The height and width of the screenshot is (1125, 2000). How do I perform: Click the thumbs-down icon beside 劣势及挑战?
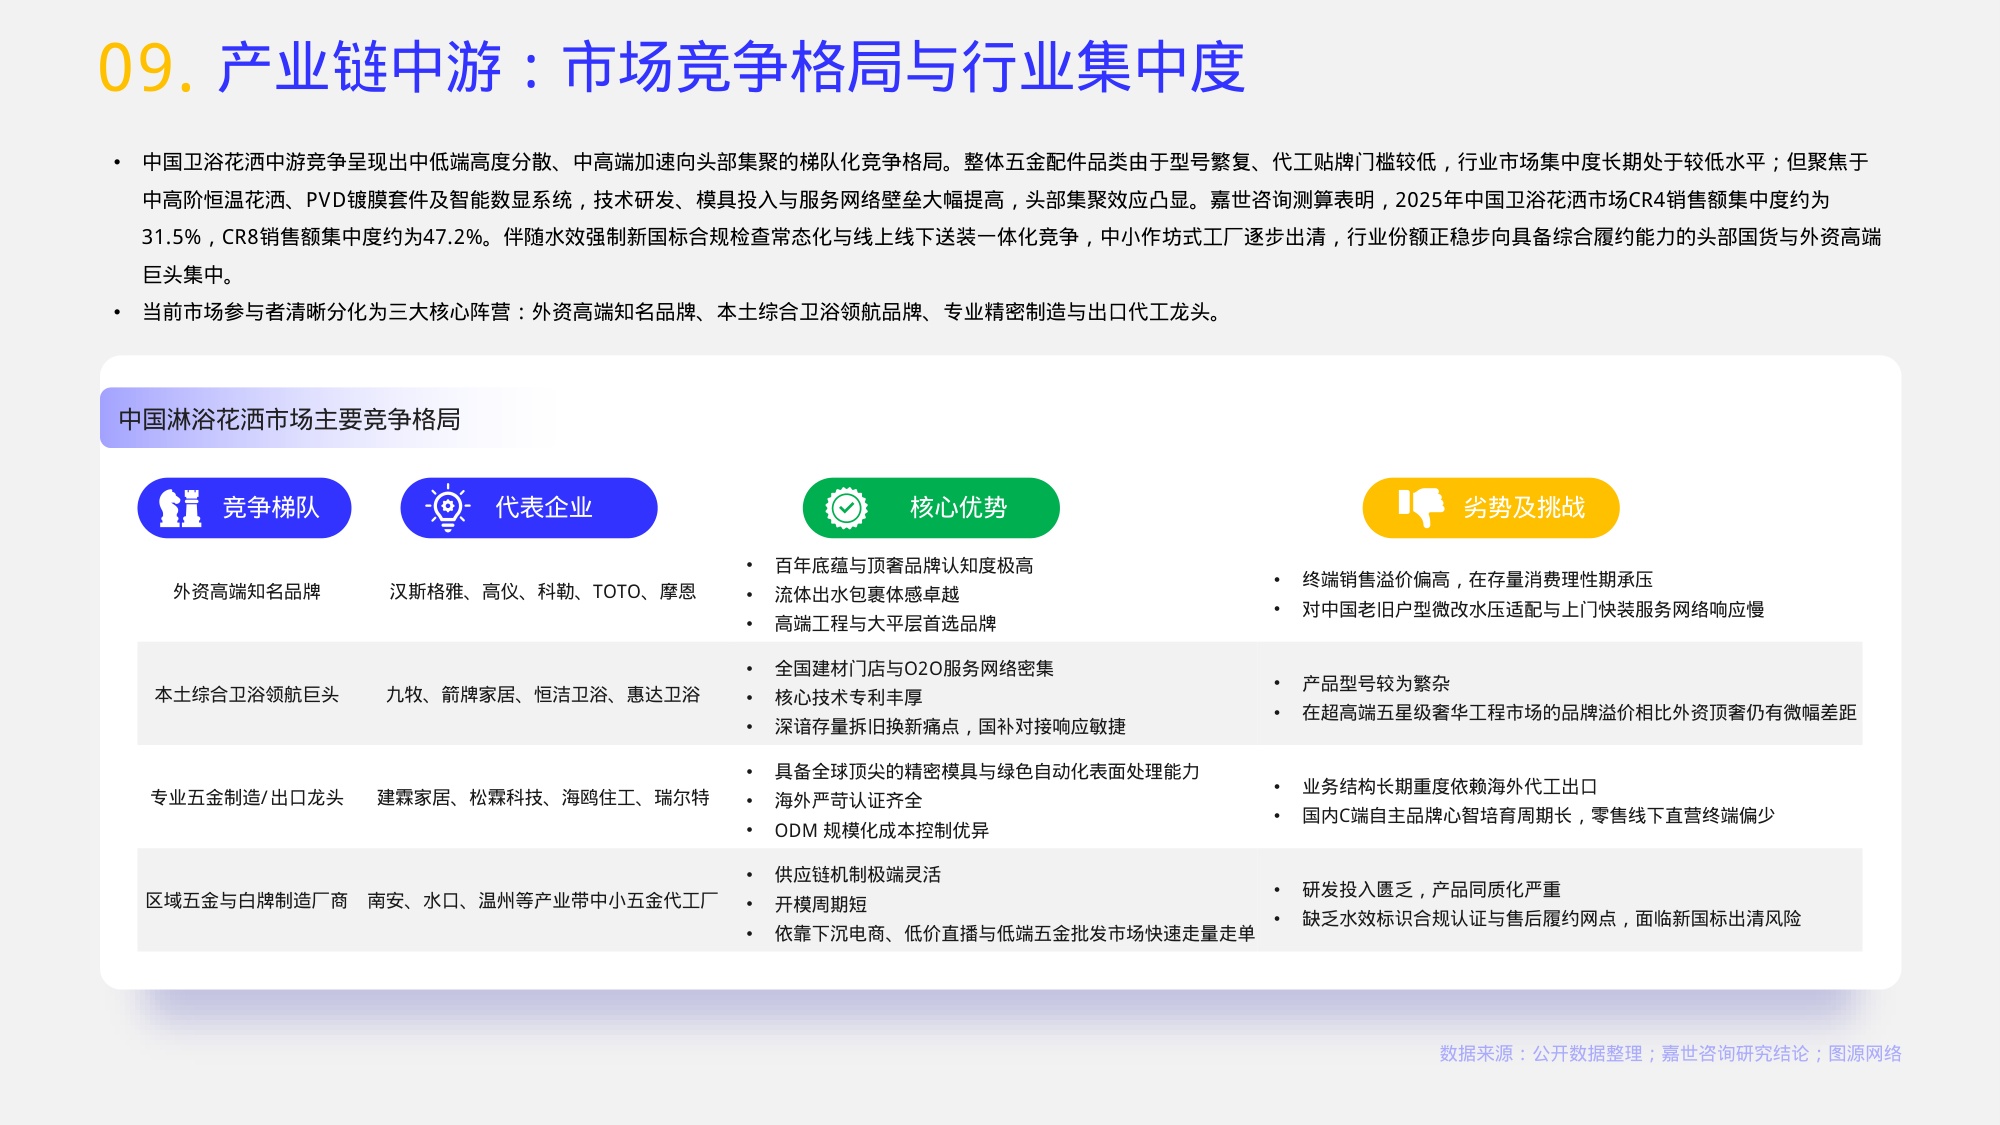(x=1420, y=508)
